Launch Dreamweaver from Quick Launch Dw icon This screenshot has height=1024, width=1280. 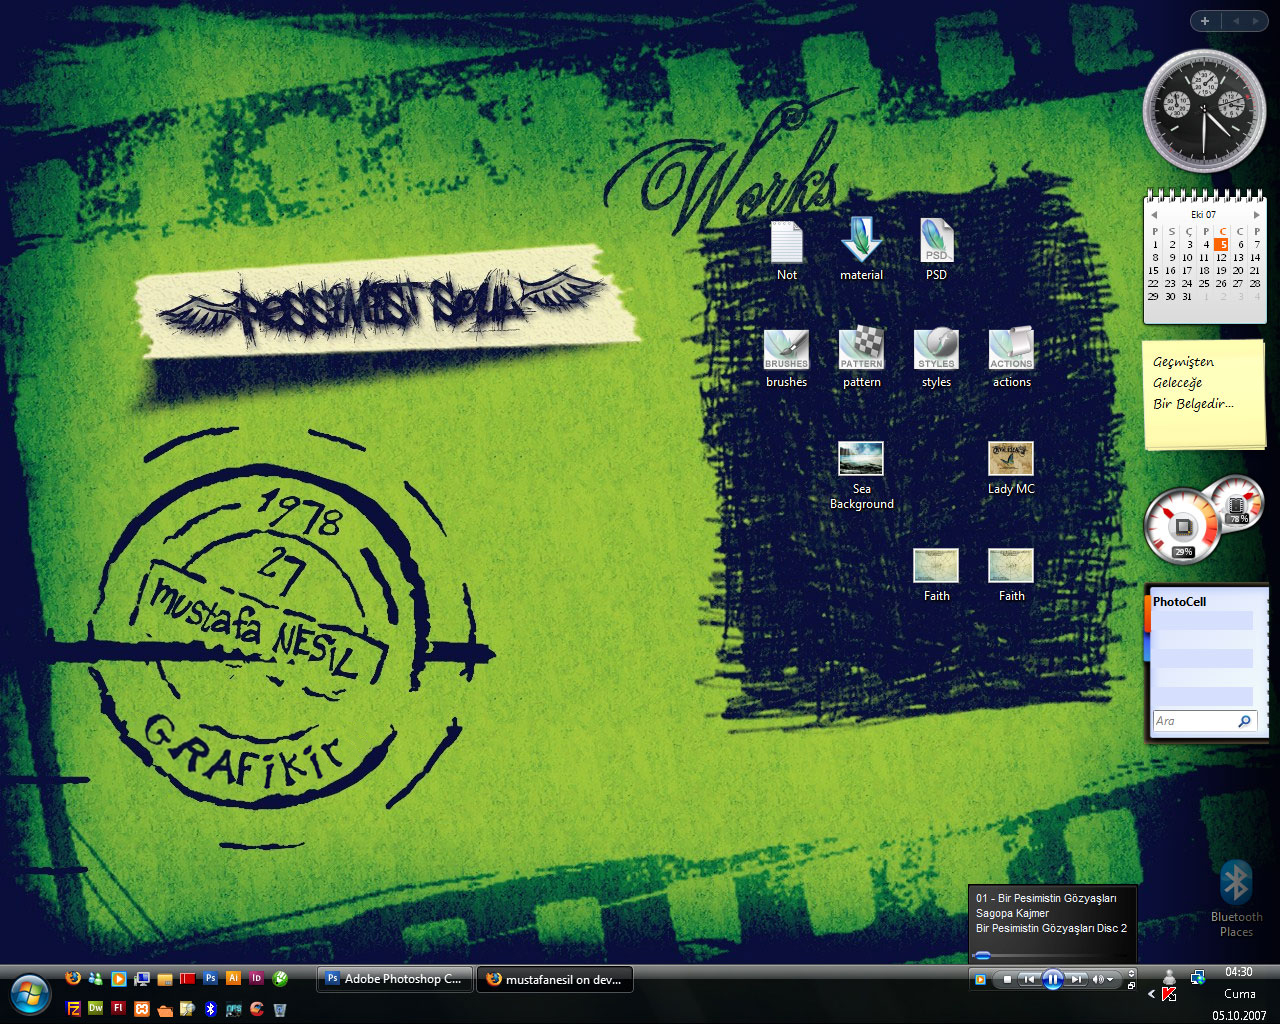point(95,1008)
